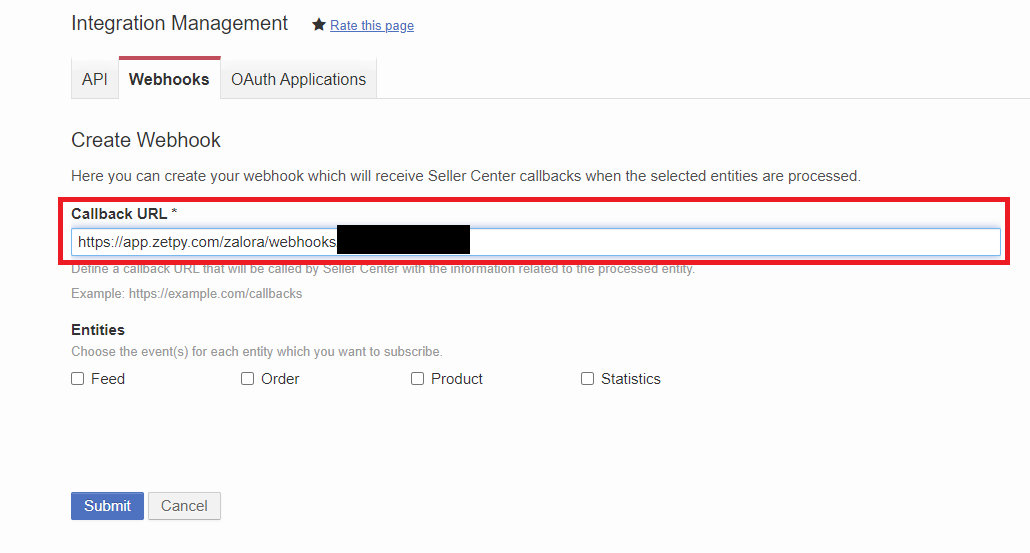Cancel the webhook creation
This screenshot has width=1030, height=553.
[184, 506]
